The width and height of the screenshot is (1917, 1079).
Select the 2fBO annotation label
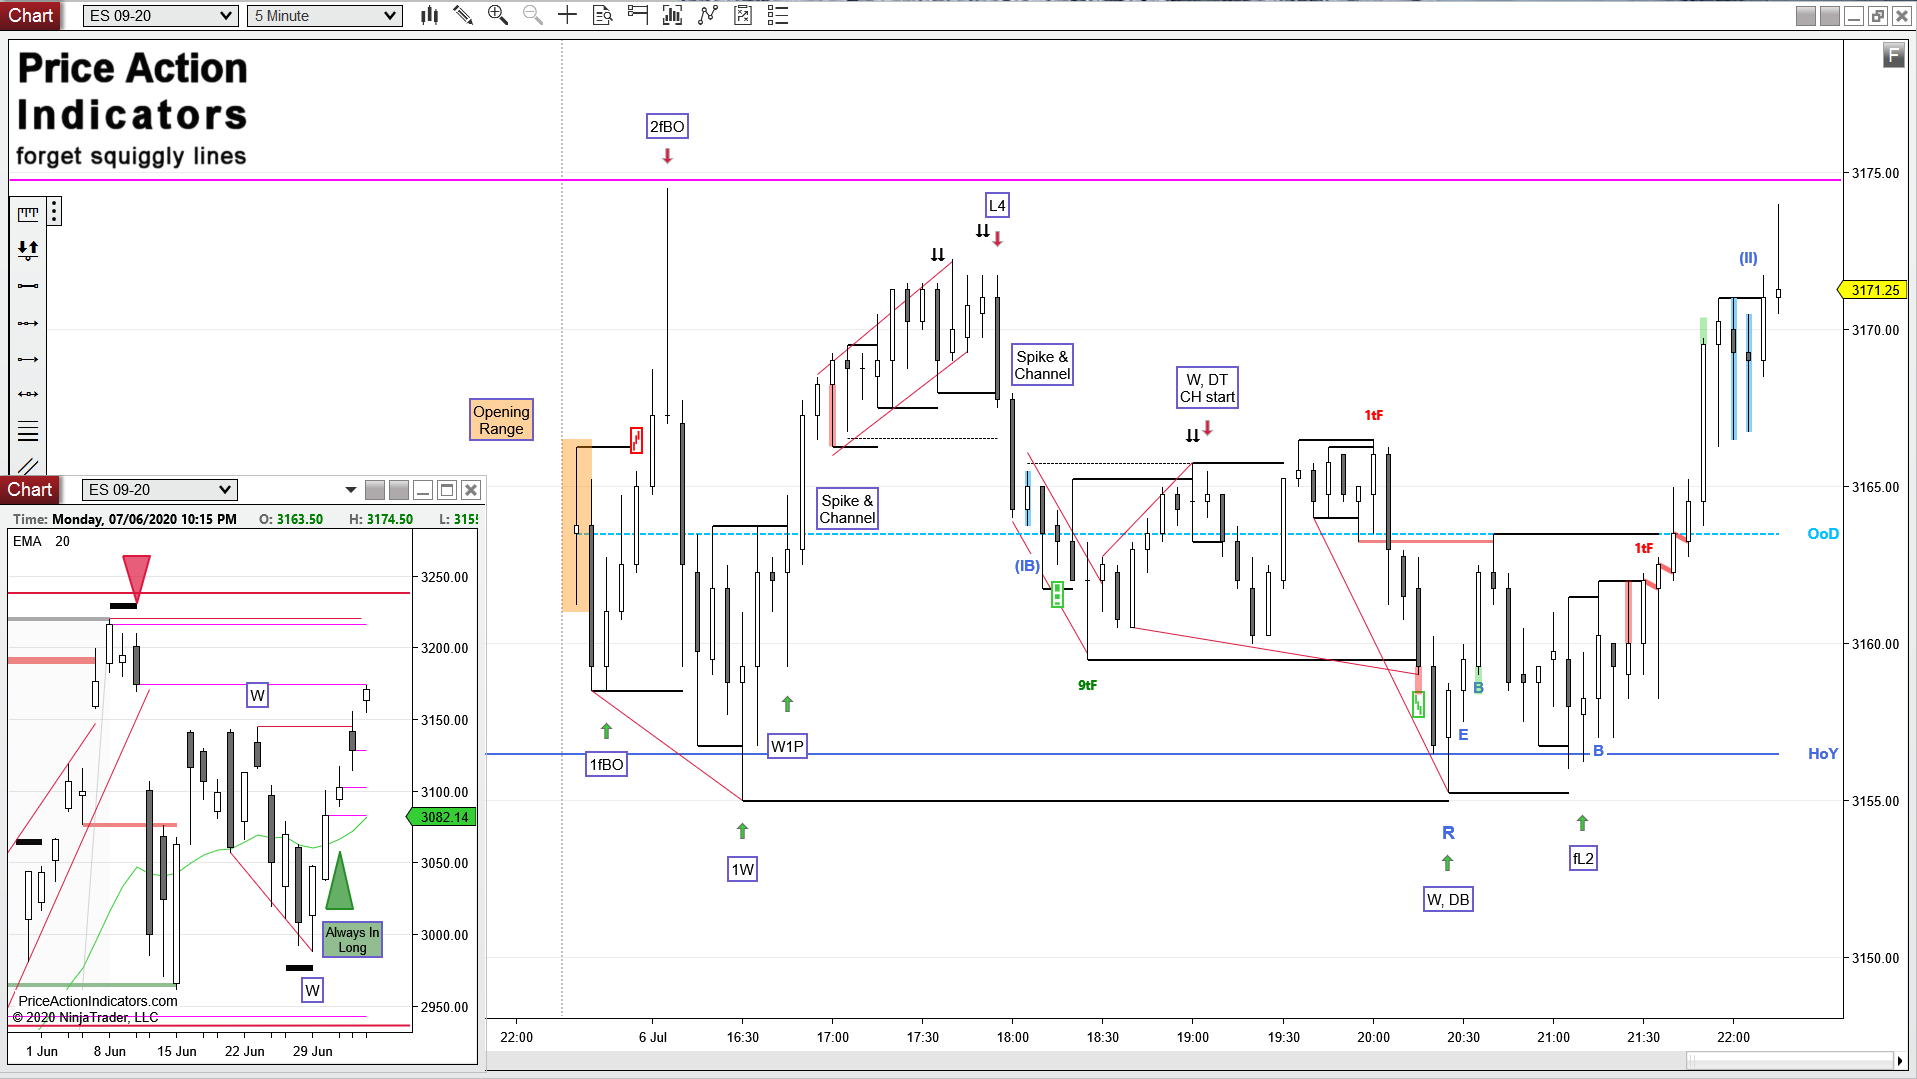667,126
